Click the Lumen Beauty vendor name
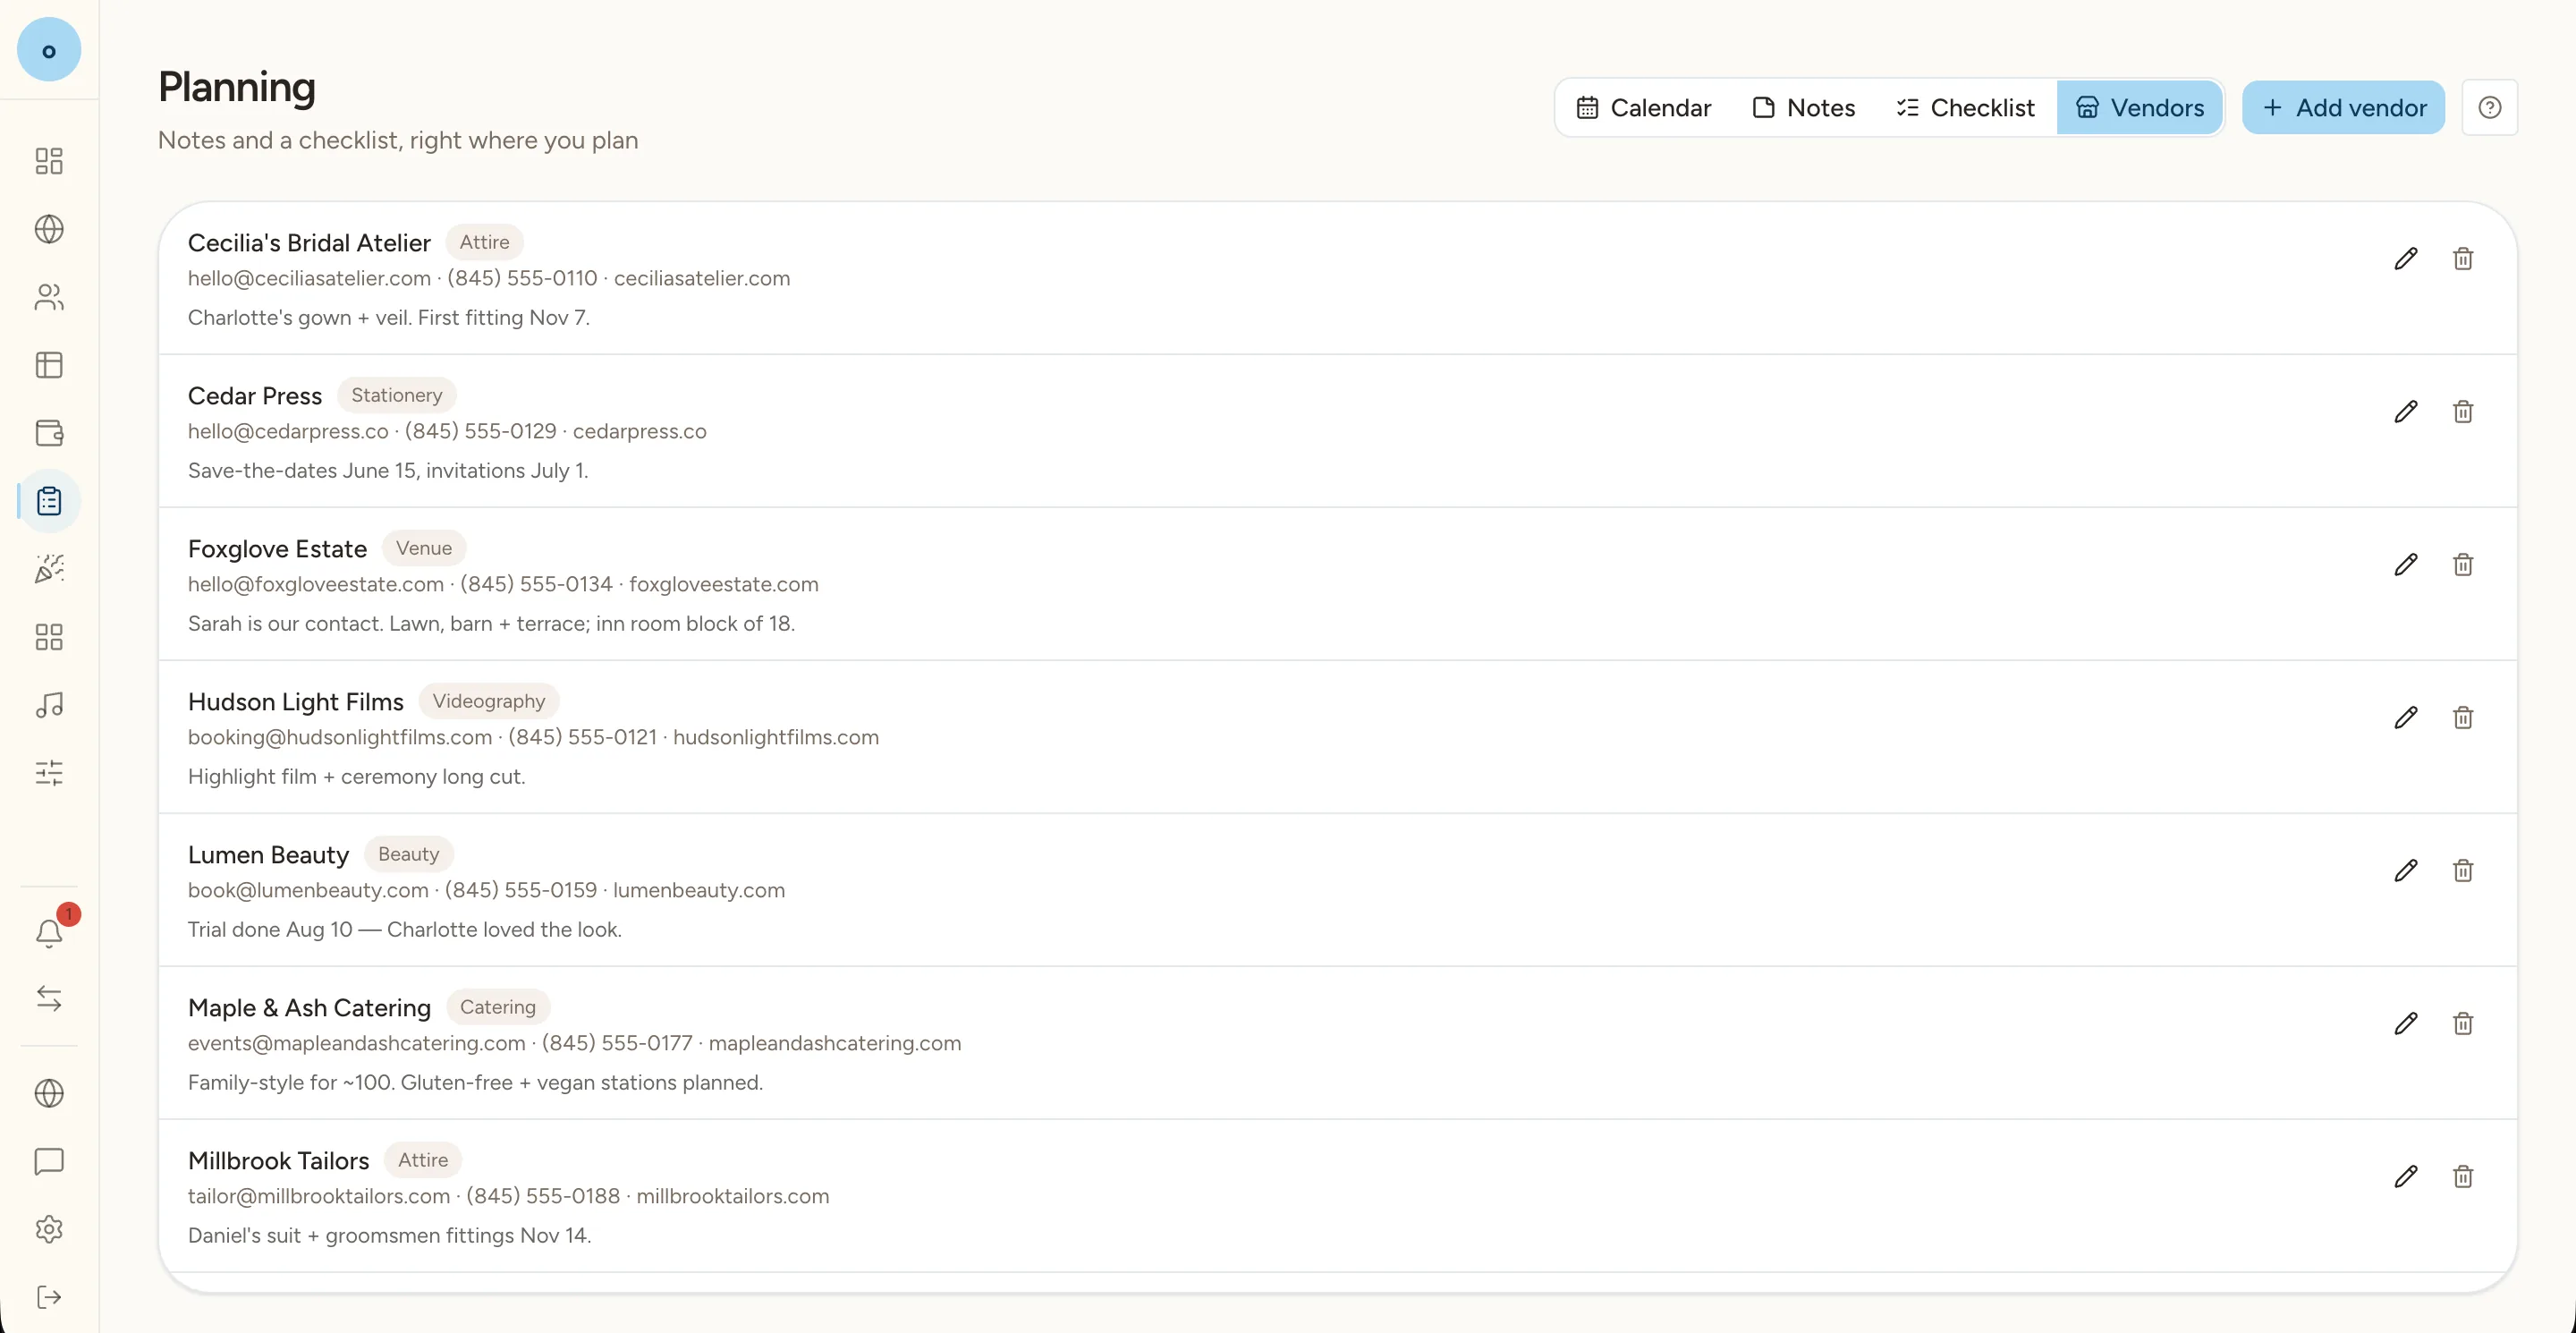This screenshot has height=1333, width=2576. (x=268, y=855)
